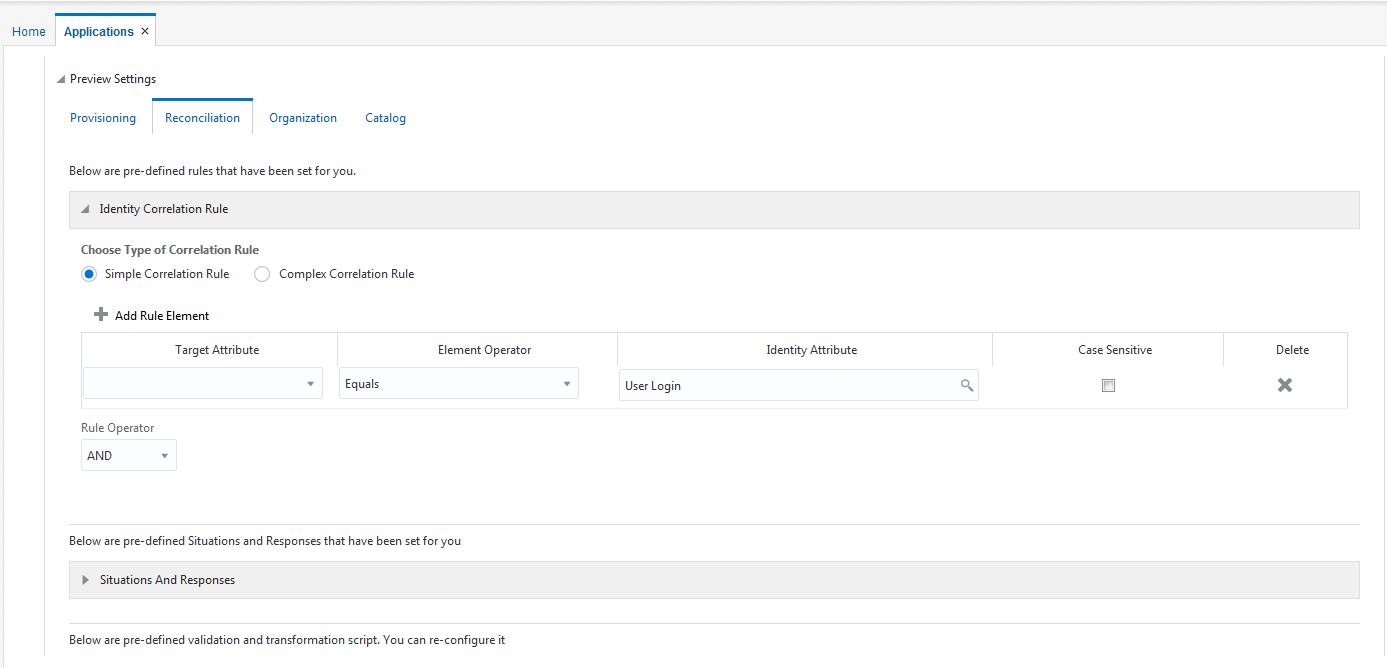Open the Organization tab
The image size is (1387, 668).
click(302, 117)
